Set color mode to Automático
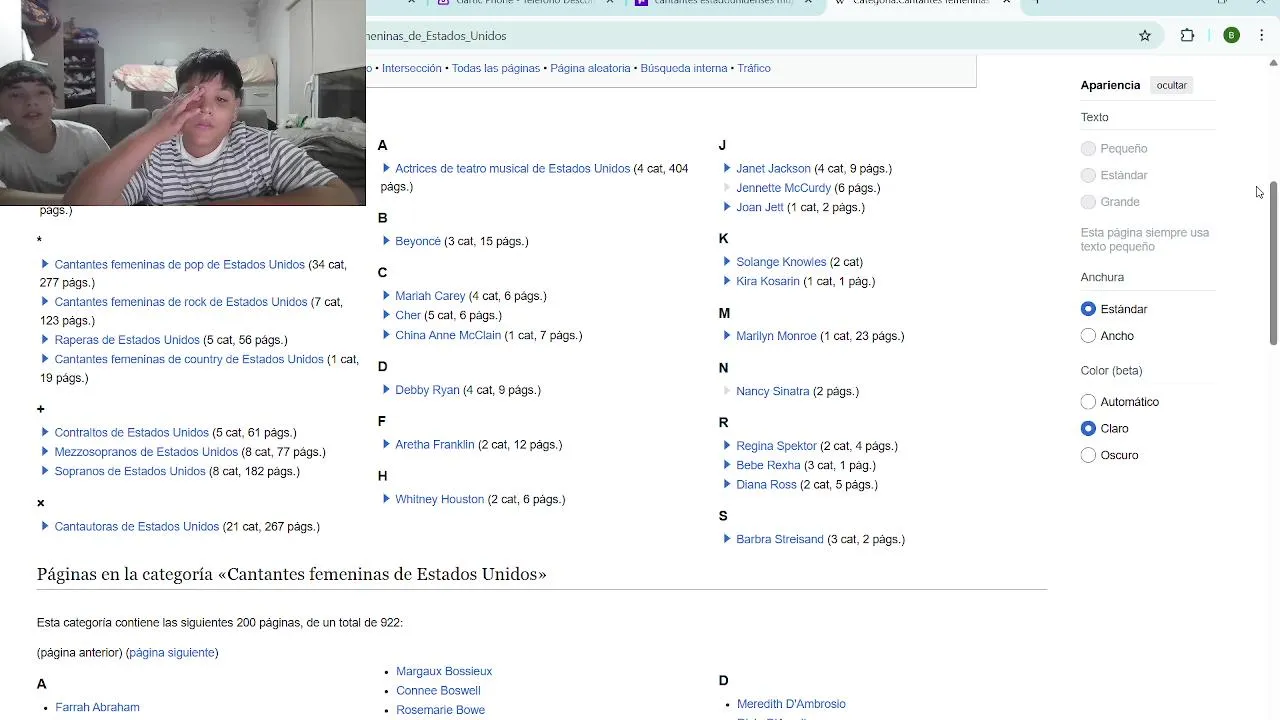The image size is (1280, 720). (1088, 402)
